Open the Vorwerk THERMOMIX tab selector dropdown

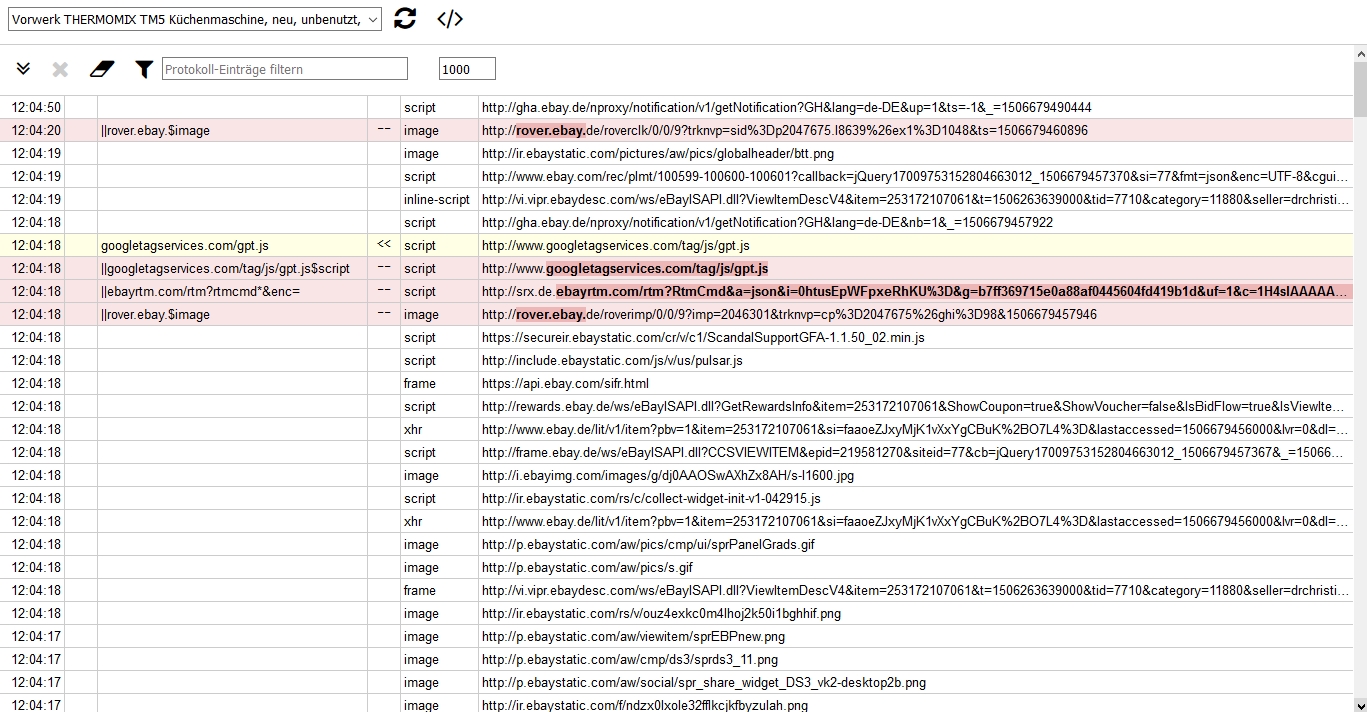195,19
